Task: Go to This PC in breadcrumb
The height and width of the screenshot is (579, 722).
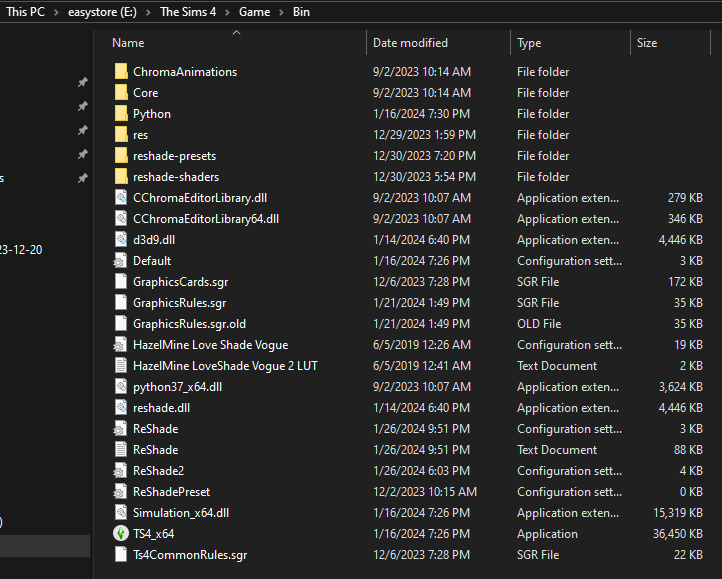Action: [x=25, y=12]
